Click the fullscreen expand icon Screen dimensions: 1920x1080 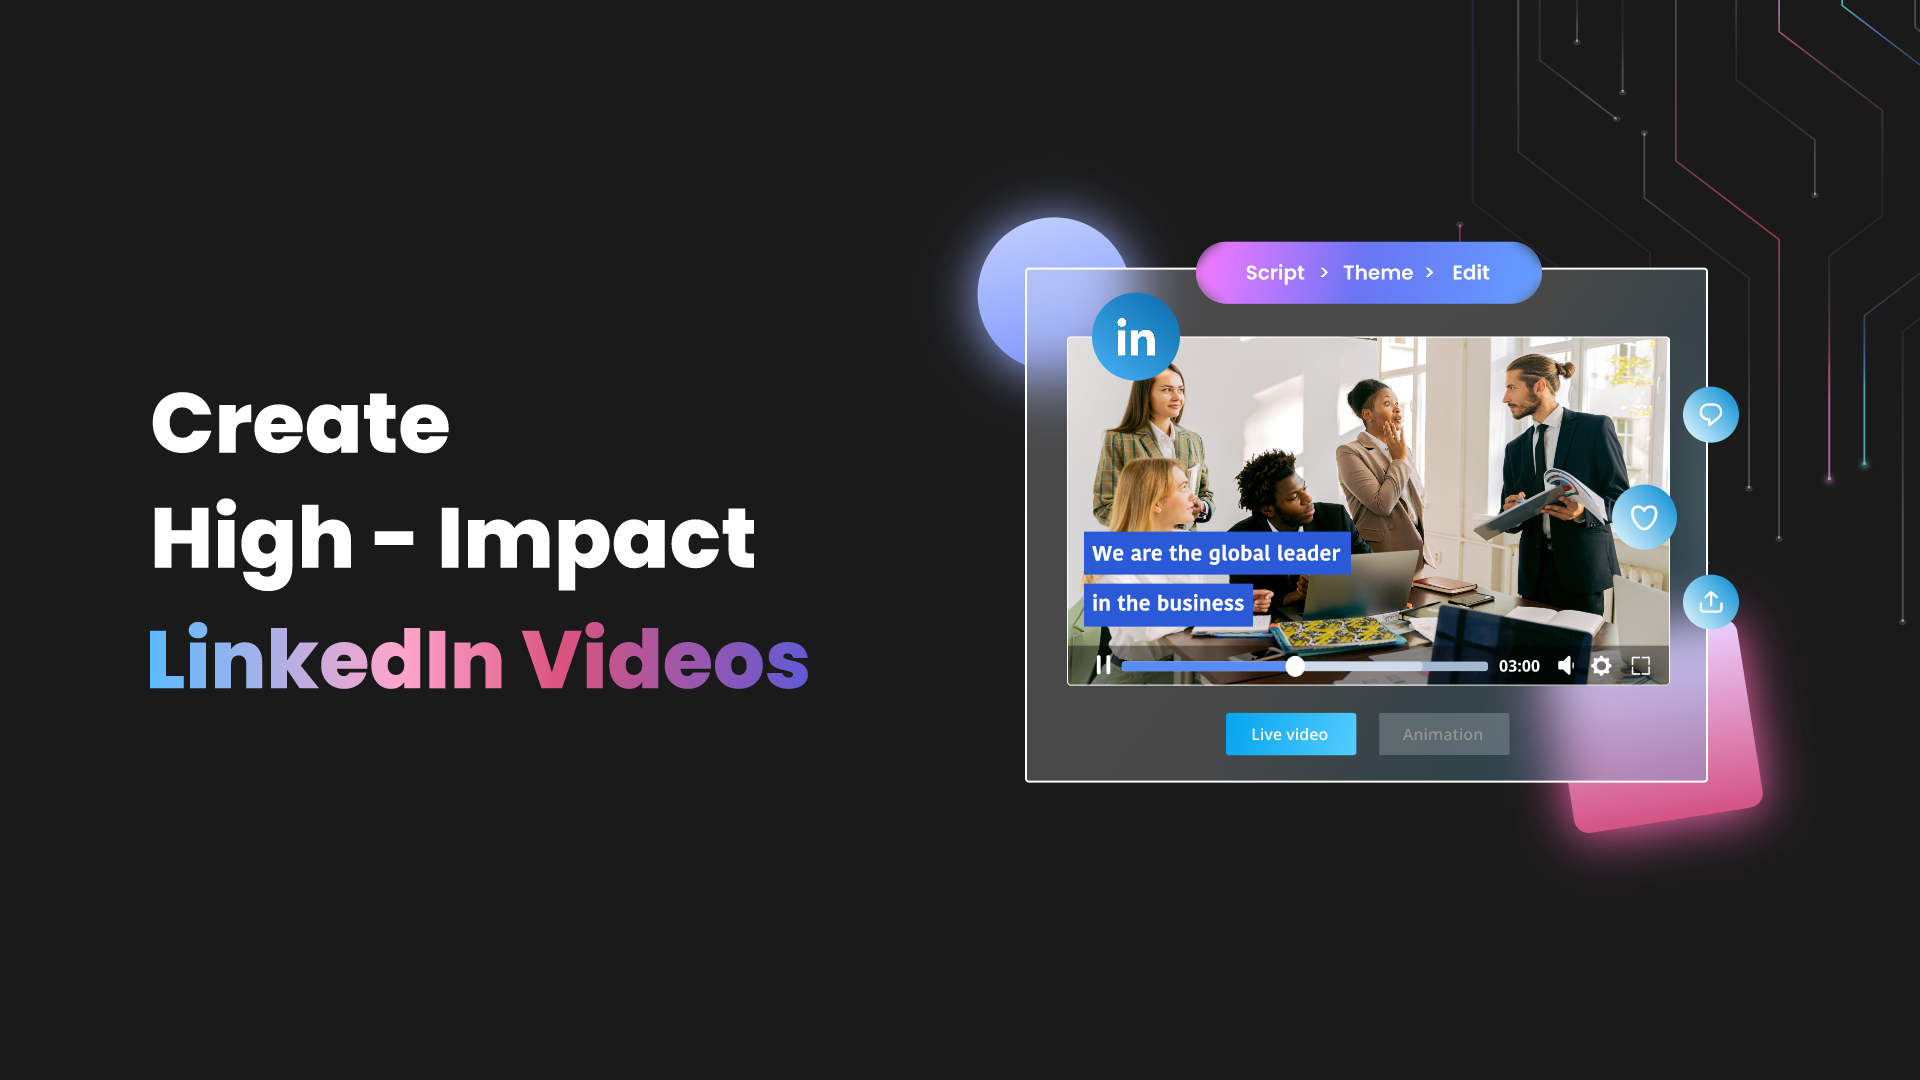pos(1640,663)
